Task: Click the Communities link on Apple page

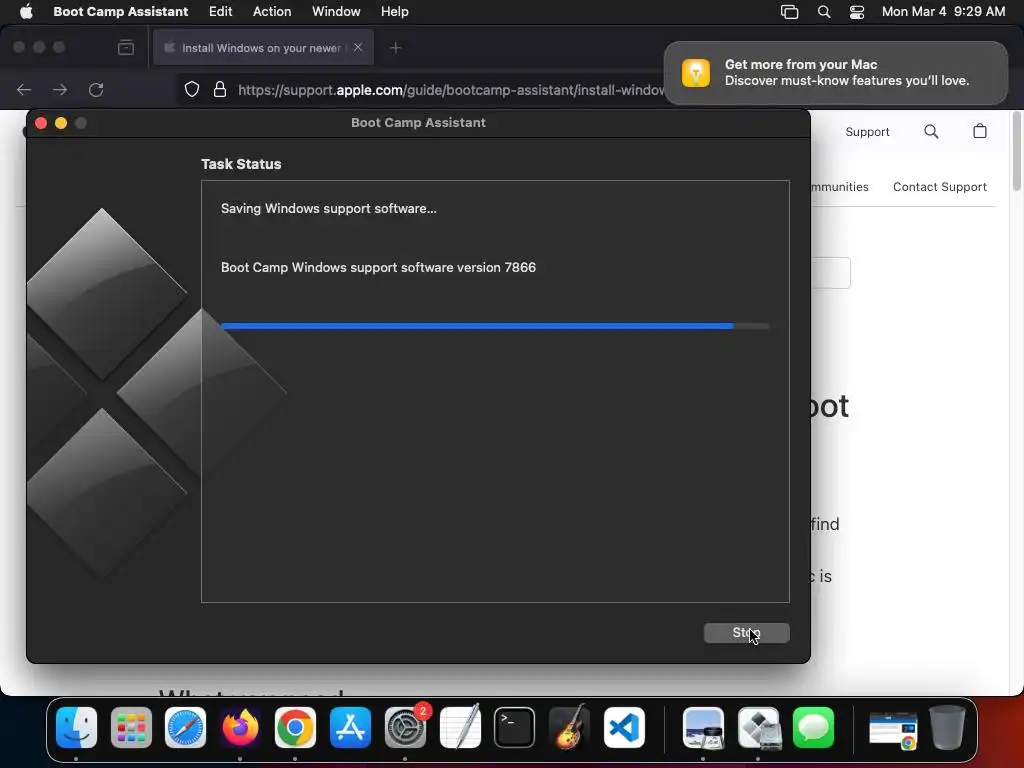Action: pyautogui.click(x=840, y=187)
